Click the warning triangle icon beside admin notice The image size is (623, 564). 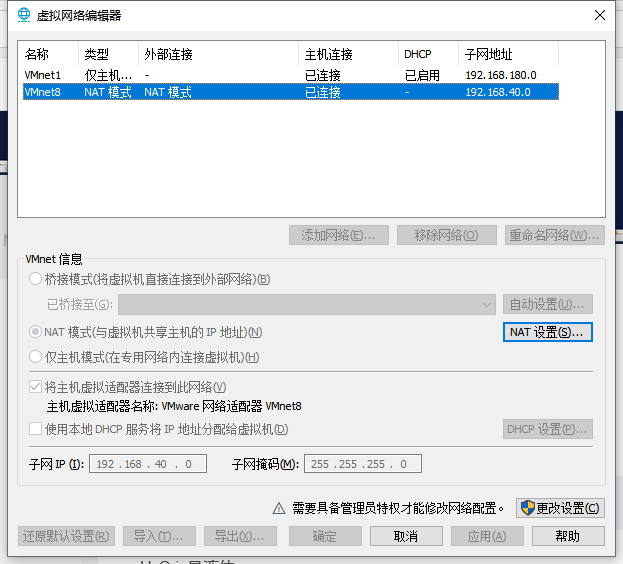[x=279, y=508]
